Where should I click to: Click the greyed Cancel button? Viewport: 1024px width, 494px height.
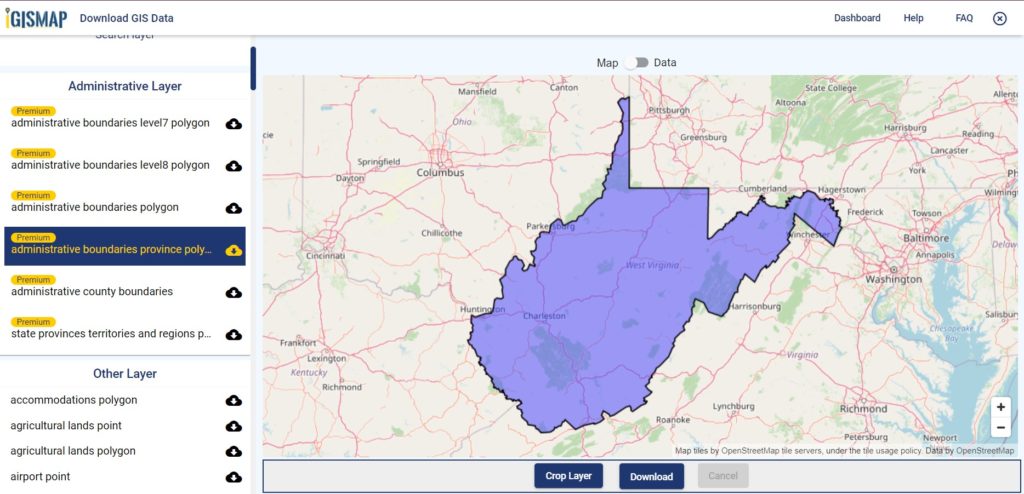click(723, 476)
